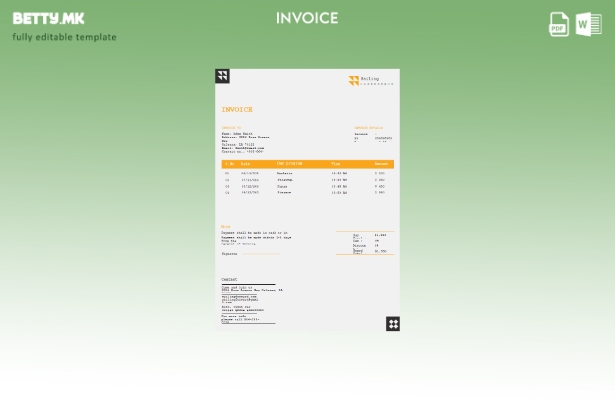Click the four-dot icon at page bottom-right

point(392,323)
